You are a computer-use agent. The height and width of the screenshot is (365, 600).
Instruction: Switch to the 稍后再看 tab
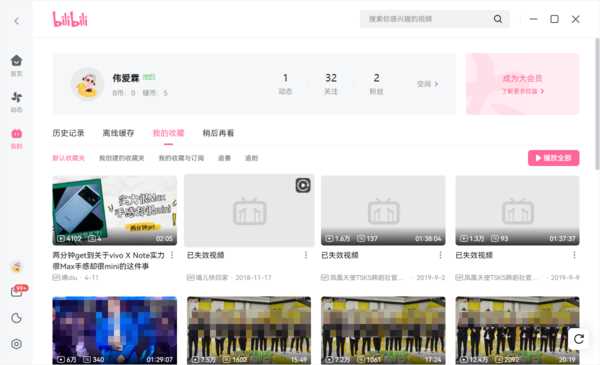point(218,133)
